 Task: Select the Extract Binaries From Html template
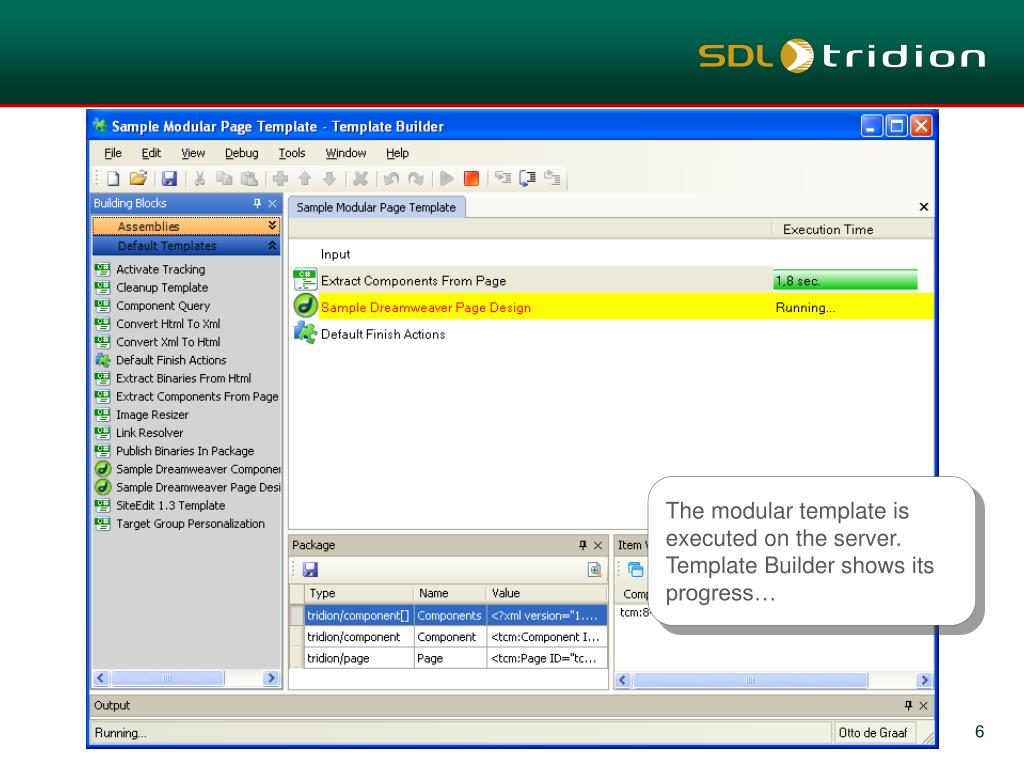pyautogui.click(x=184, y=378)
